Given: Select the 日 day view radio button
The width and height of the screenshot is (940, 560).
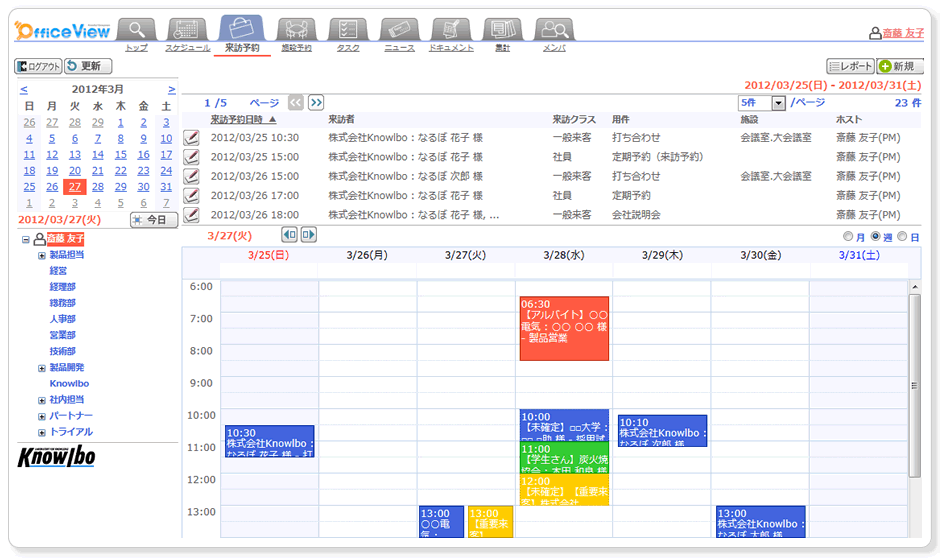Looking at the screenshot, I should point(902,237).
